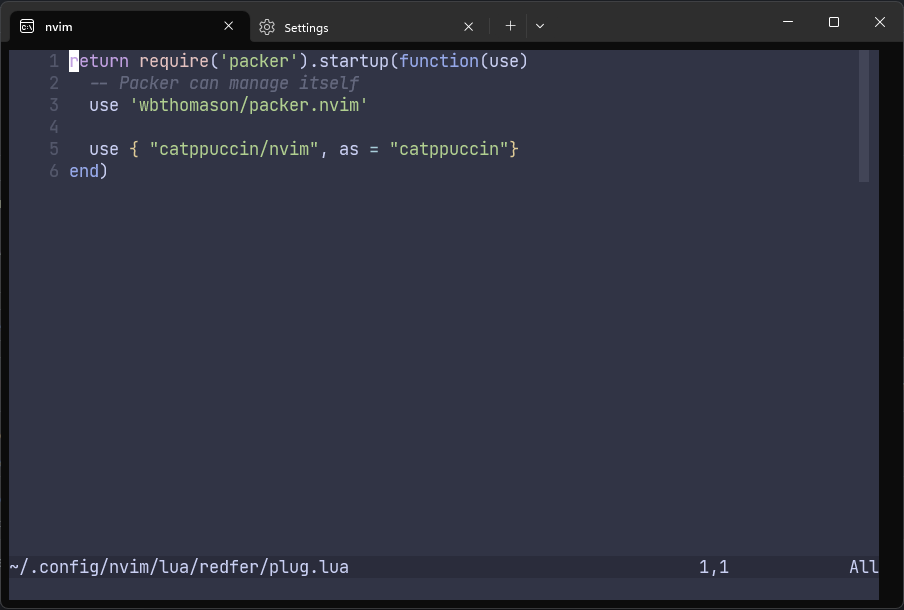The height and width of the screenshot is (610, 904).
Task: Expand the tab options arrow next to plus
Action: [x=540, y=26]
